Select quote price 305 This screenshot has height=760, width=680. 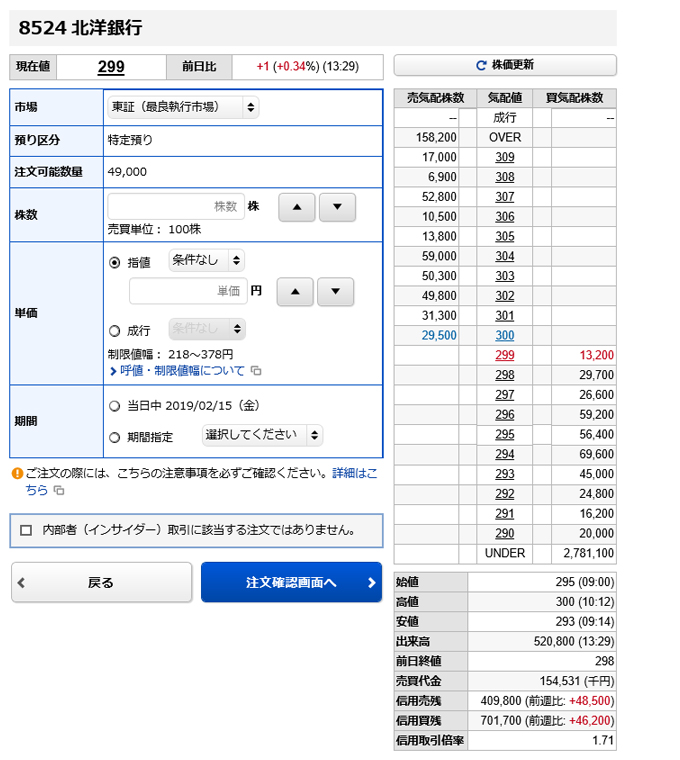pos(505,237)
